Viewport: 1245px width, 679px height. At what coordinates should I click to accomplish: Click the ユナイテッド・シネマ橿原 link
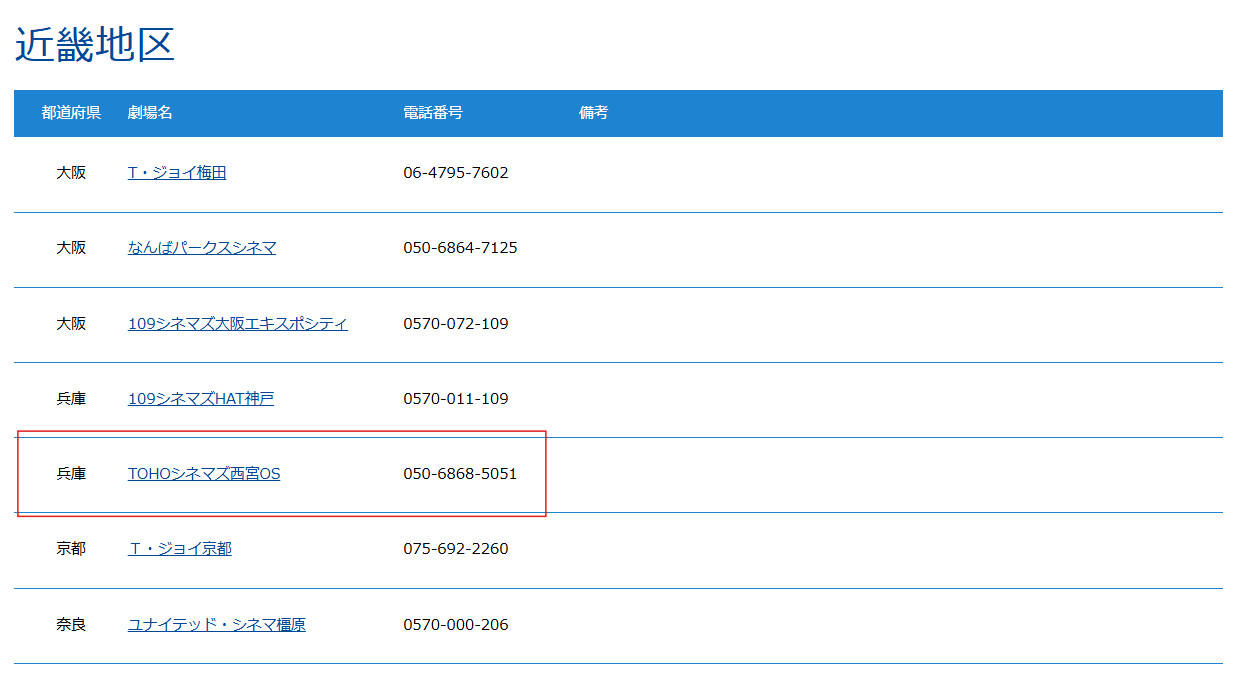tap(217, 625)
